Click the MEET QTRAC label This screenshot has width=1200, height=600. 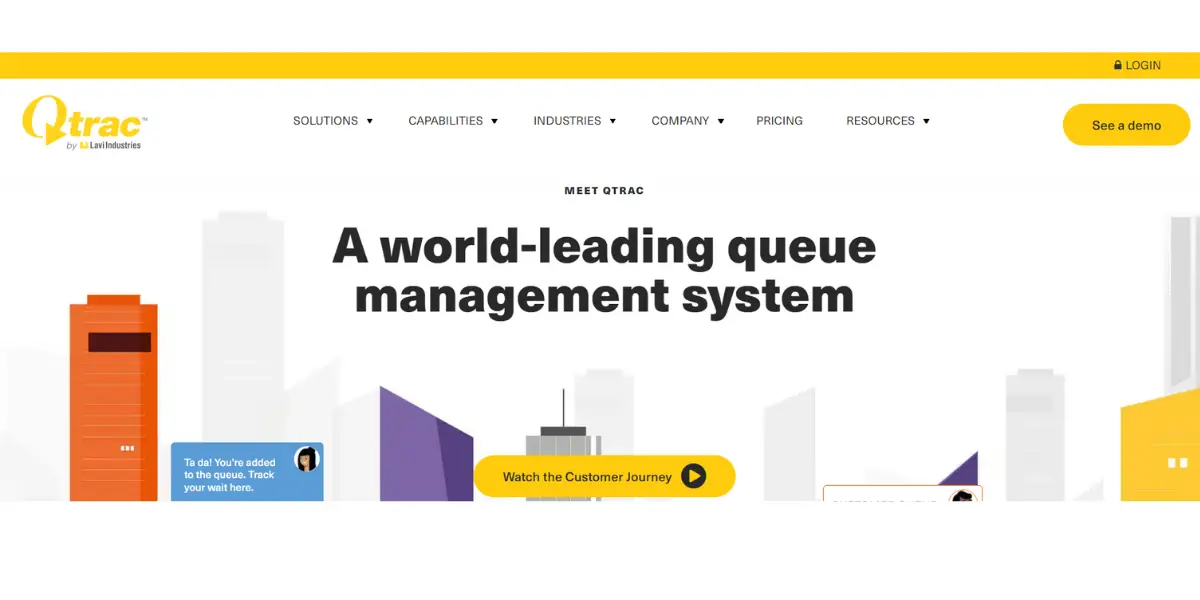604,191
